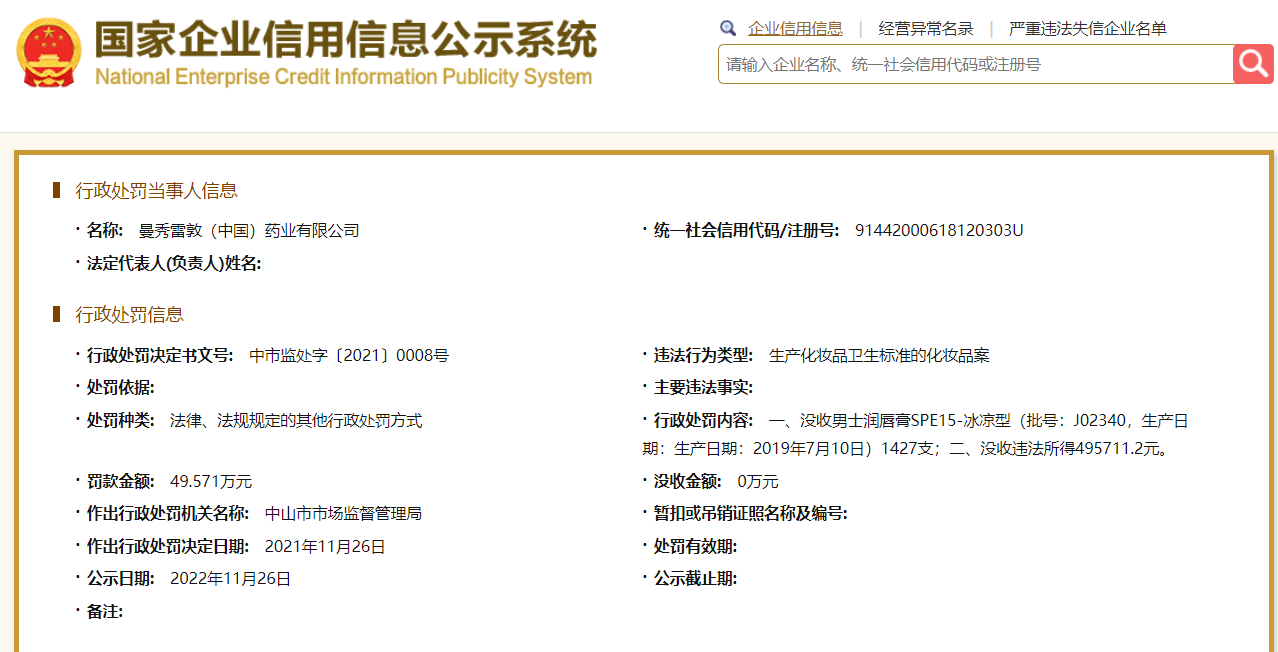Select document number 中市监处字〔2021〕0008号
This screenshot has width=1278, height=652.
[x=349, y=355]
